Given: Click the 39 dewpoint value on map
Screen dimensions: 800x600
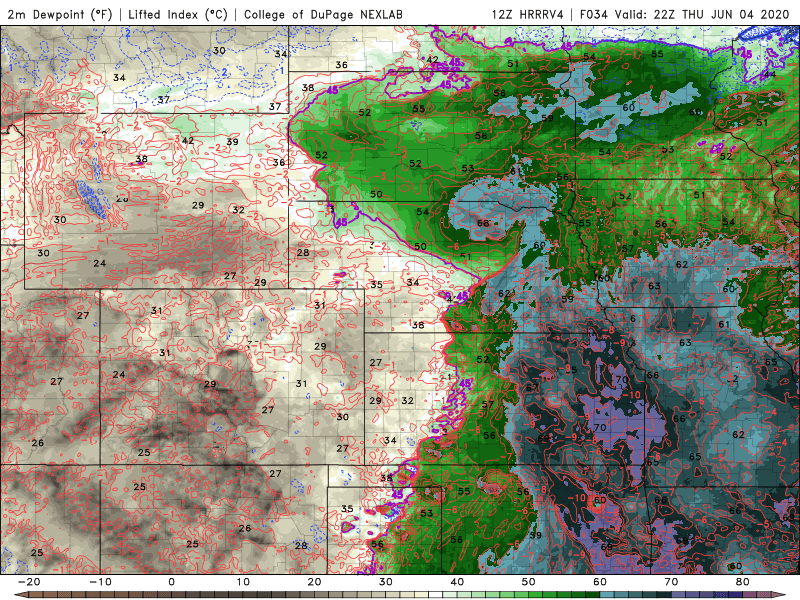Looking at the screenshot, I should click(x=233, y=142).
